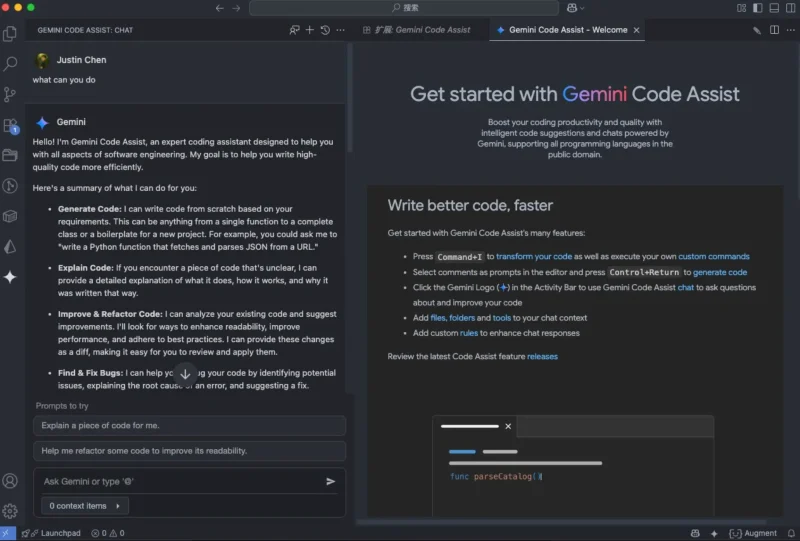Open the chat feedback person icon
Image resolution: width=800 pixels, height=541 pixels.
click(x=294, y=30)
